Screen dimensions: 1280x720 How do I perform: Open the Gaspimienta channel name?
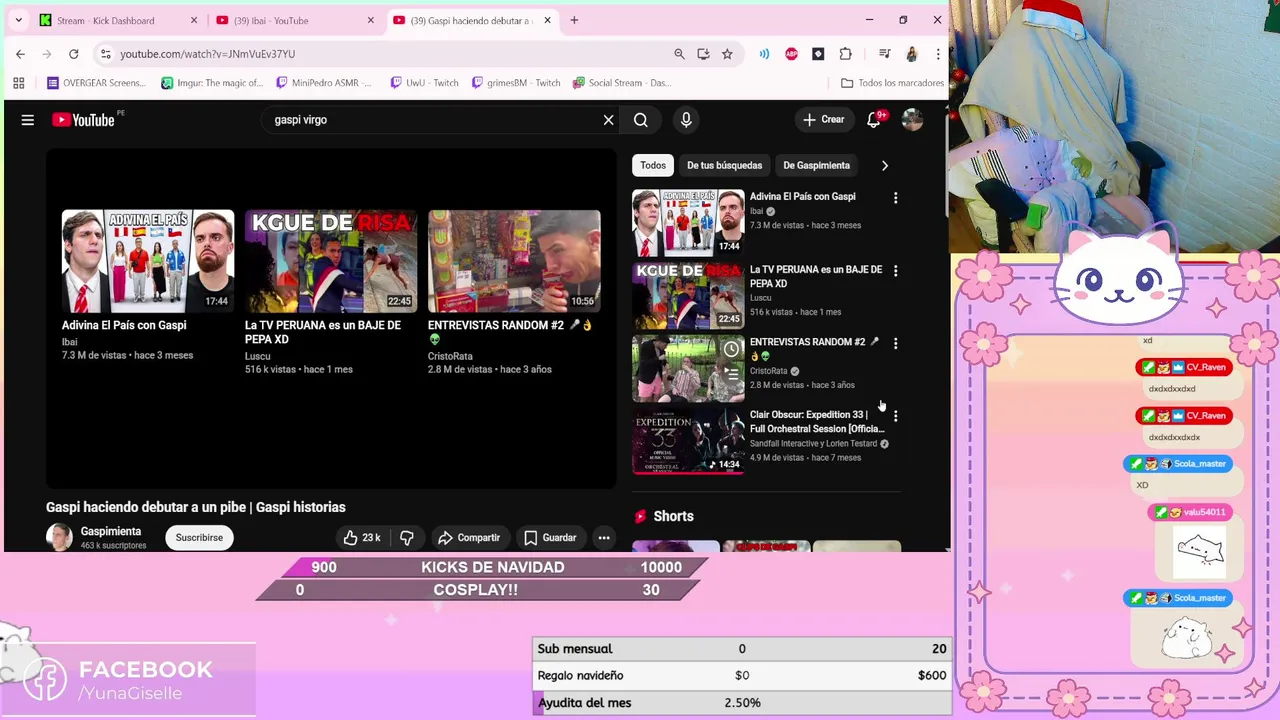click(x=111, y=532)
